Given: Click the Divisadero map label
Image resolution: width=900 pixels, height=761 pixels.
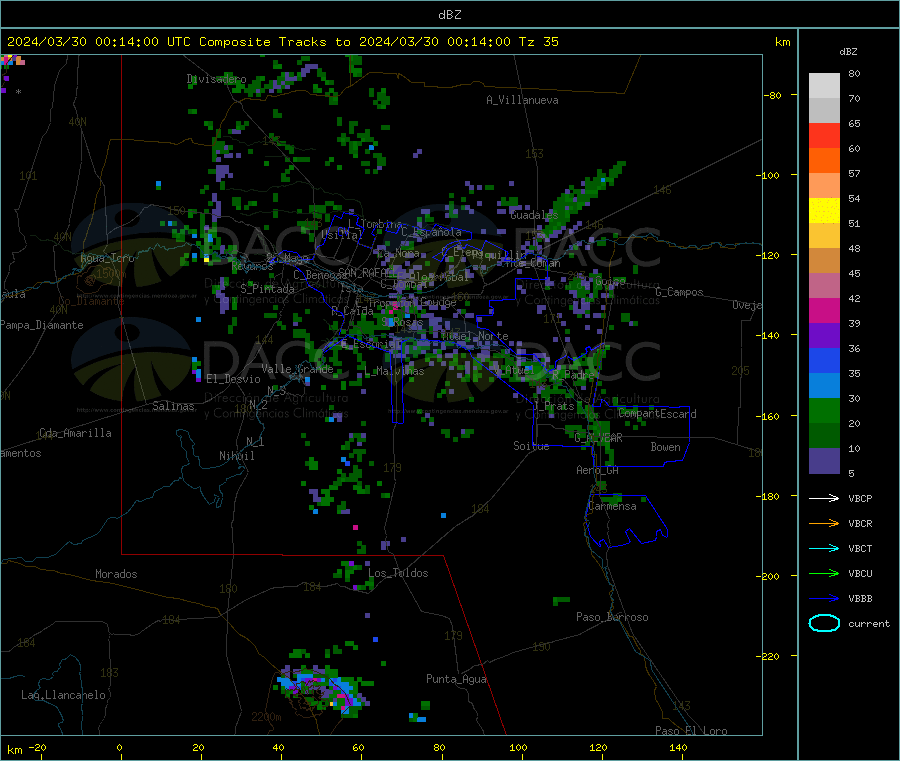Looking at the screenshot, I should point(216,79).
